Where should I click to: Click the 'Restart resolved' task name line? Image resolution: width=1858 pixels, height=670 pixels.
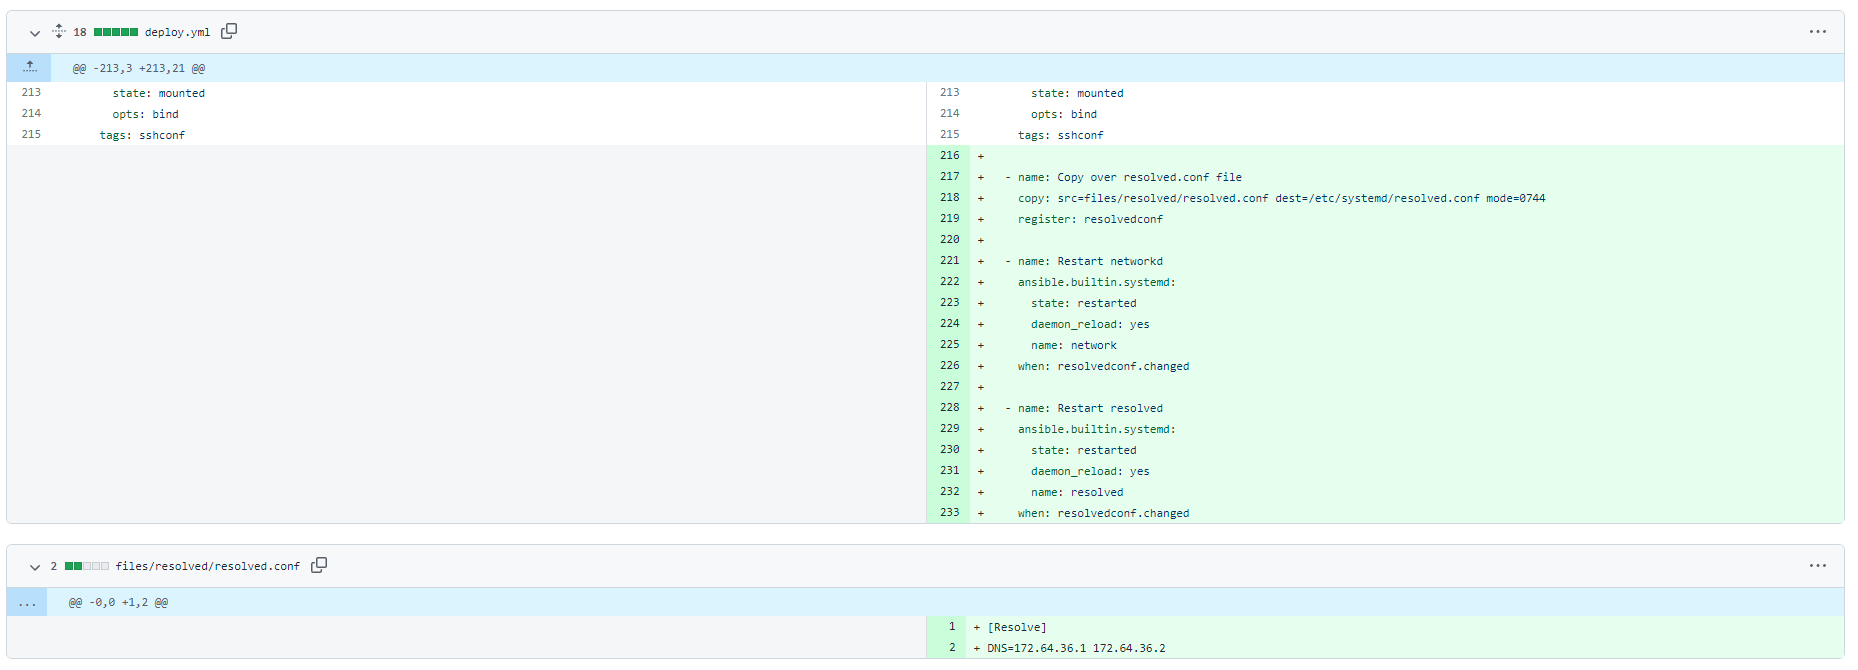click(1090, 408)
